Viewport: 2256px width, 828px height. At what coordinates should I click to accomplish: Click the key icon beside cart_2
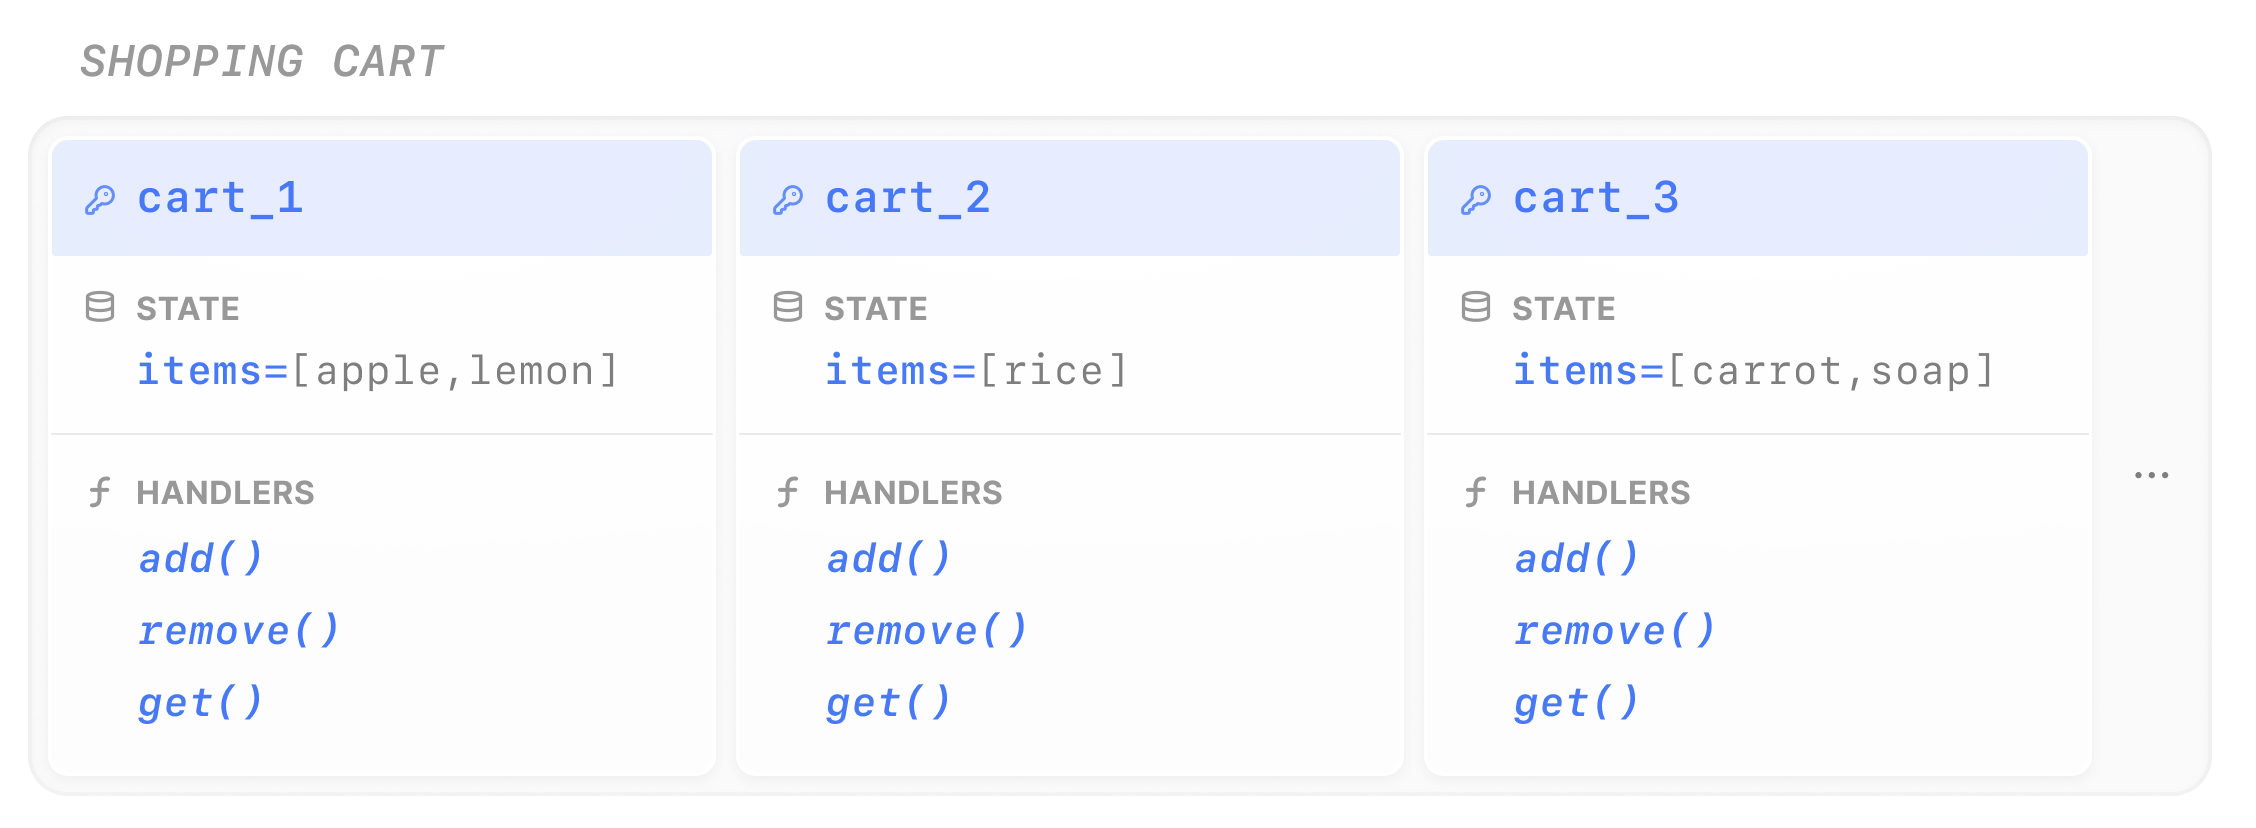point(788,200)
